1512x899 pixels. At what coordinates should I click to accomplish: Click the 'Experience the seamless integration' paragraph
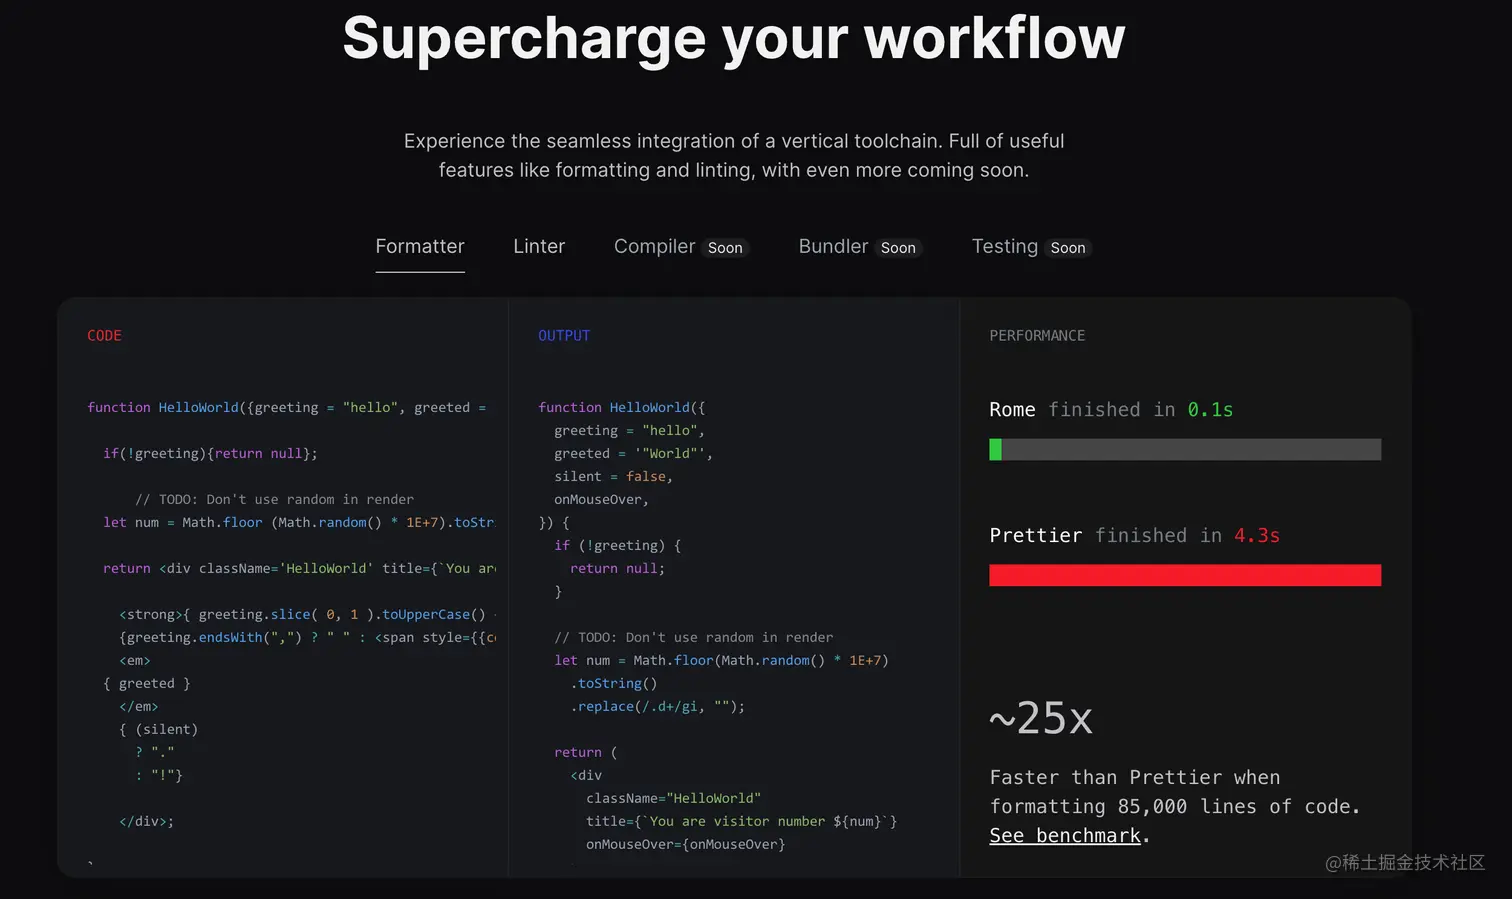pos(734,155)
